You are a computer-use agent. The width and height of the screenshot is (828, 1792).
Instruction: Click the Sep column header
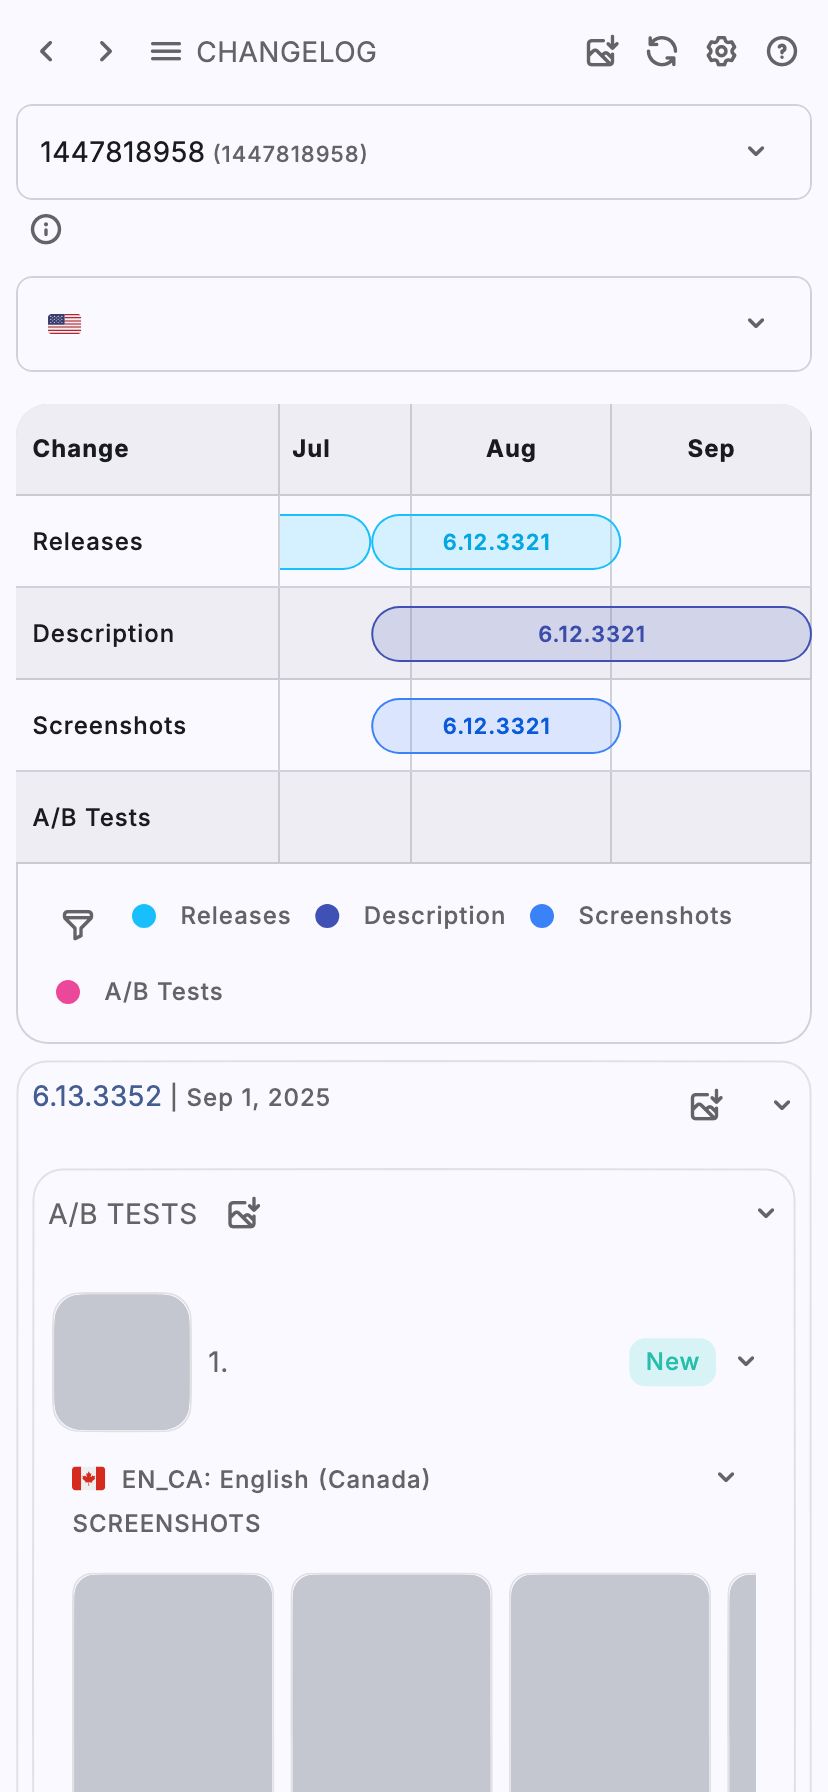[711, 449]
